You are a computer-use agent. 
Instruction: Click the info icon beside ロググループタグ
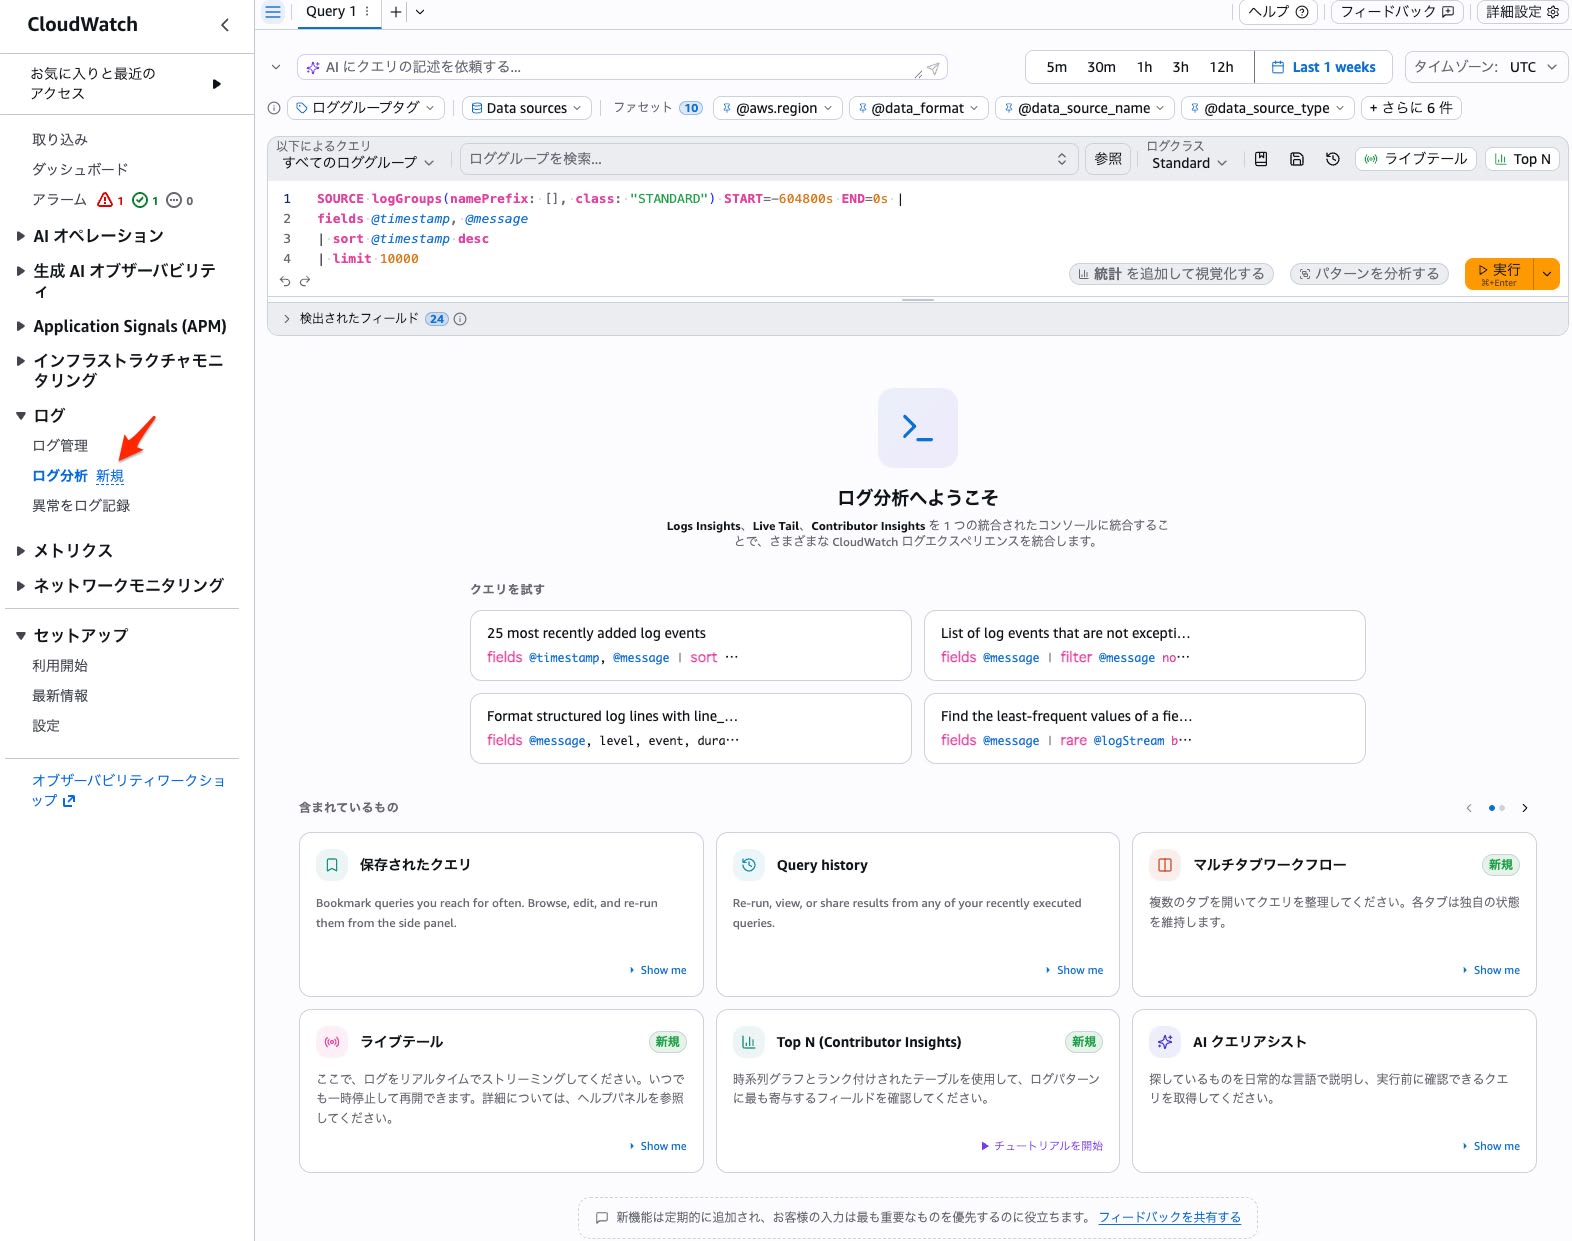(x=274, y=108)
